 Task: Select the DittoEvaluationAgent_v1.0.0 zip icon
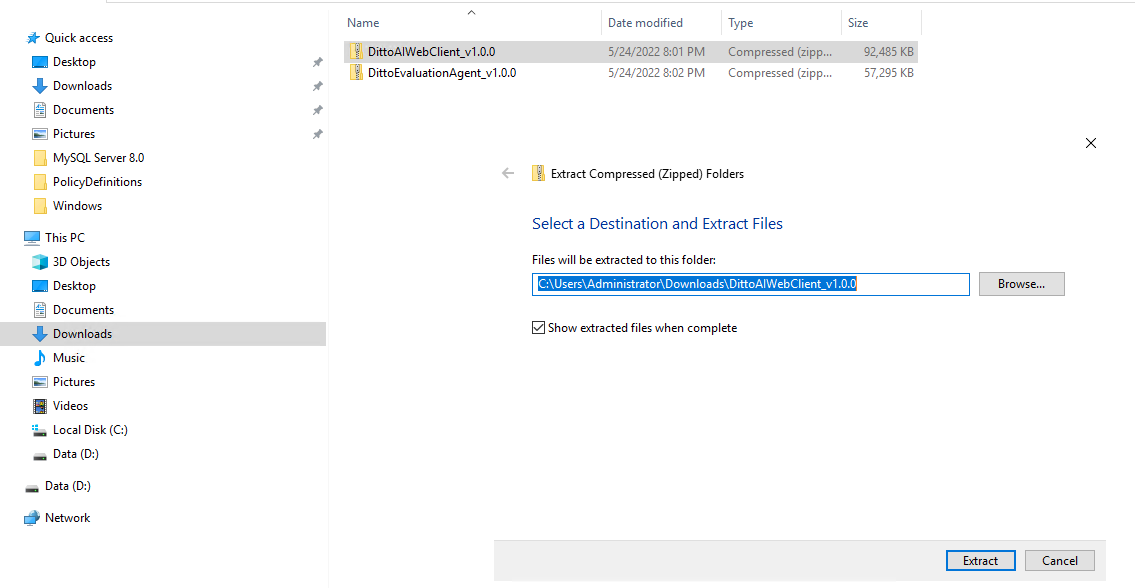[355, 72]
